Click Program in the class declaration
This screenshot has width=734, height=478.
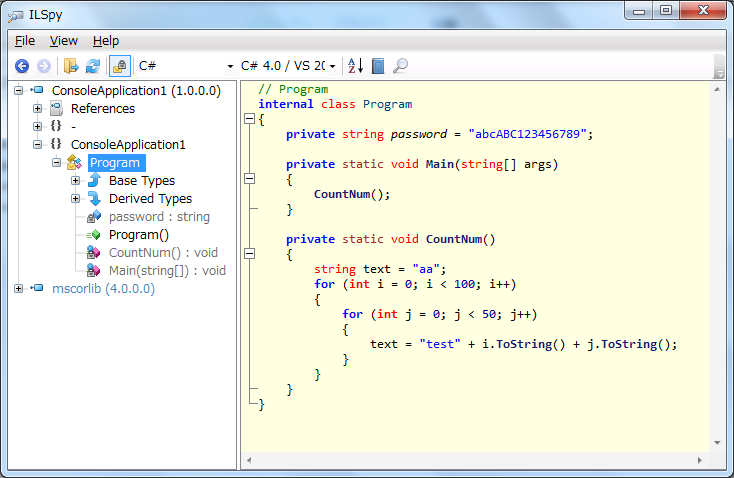pyautogui.click(x=387, y=104)
